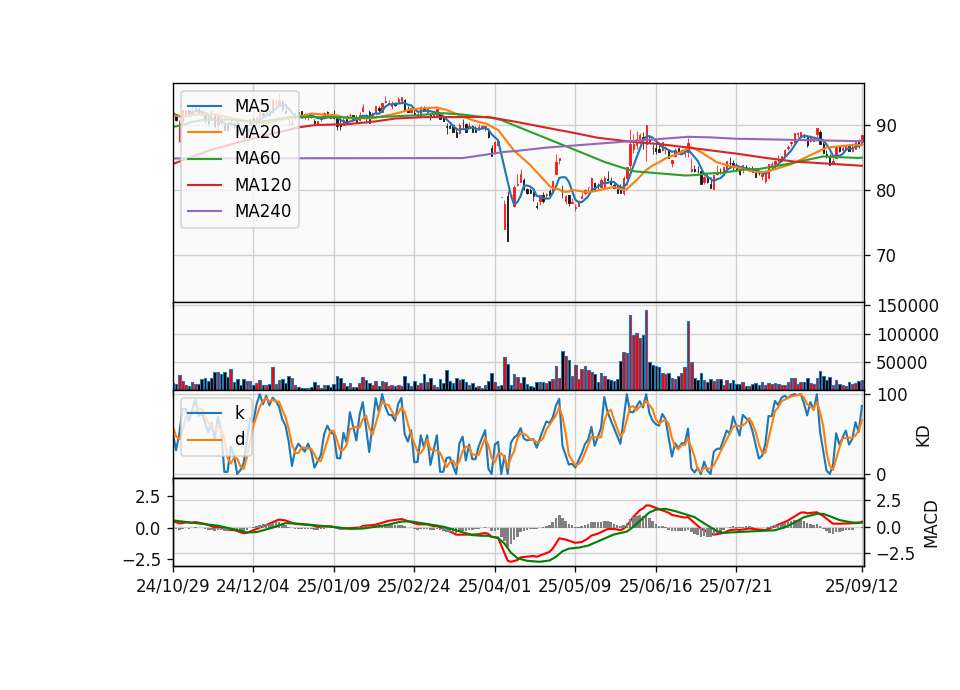Click the green MA60 legend line sample
The width and height of the screenshot is (960, 690).
[204, 159]
